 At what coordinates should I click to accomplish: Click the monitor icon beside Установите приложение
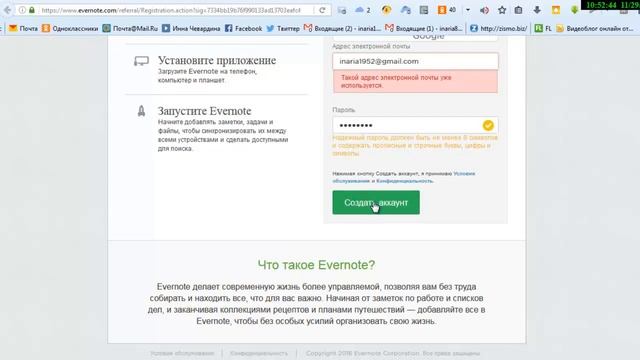click(x=141, y=61)
